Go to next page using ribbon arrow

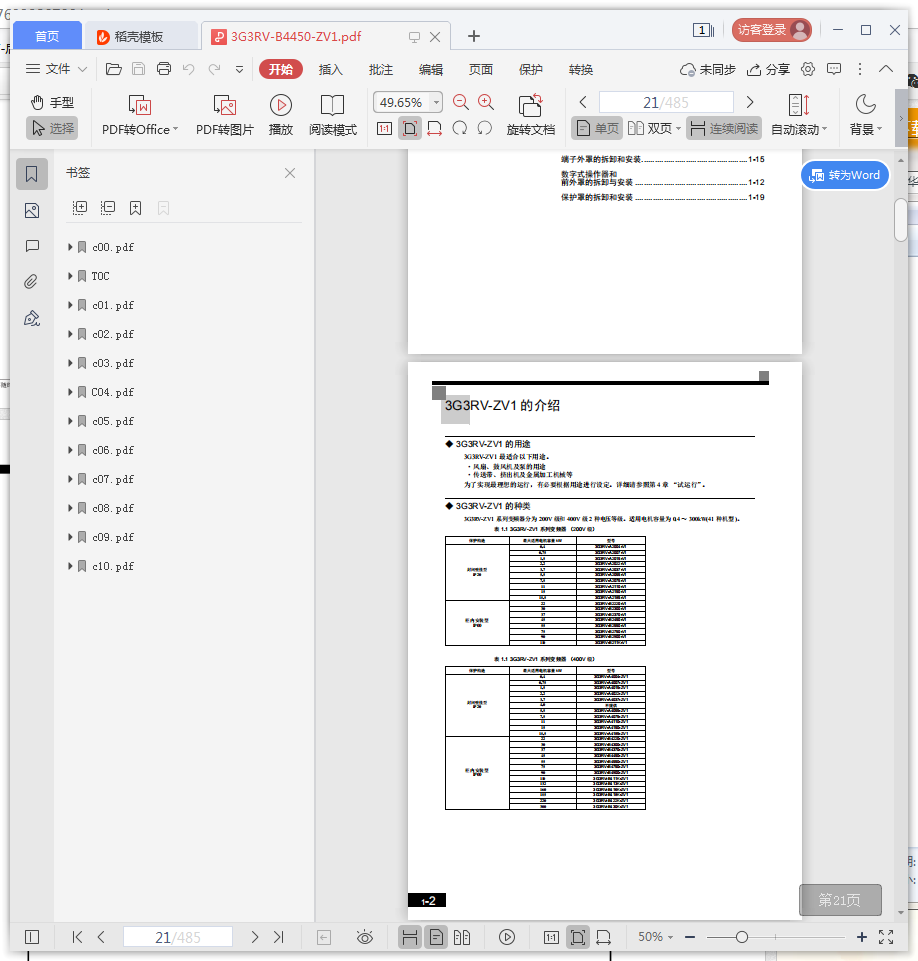[749, 102]
